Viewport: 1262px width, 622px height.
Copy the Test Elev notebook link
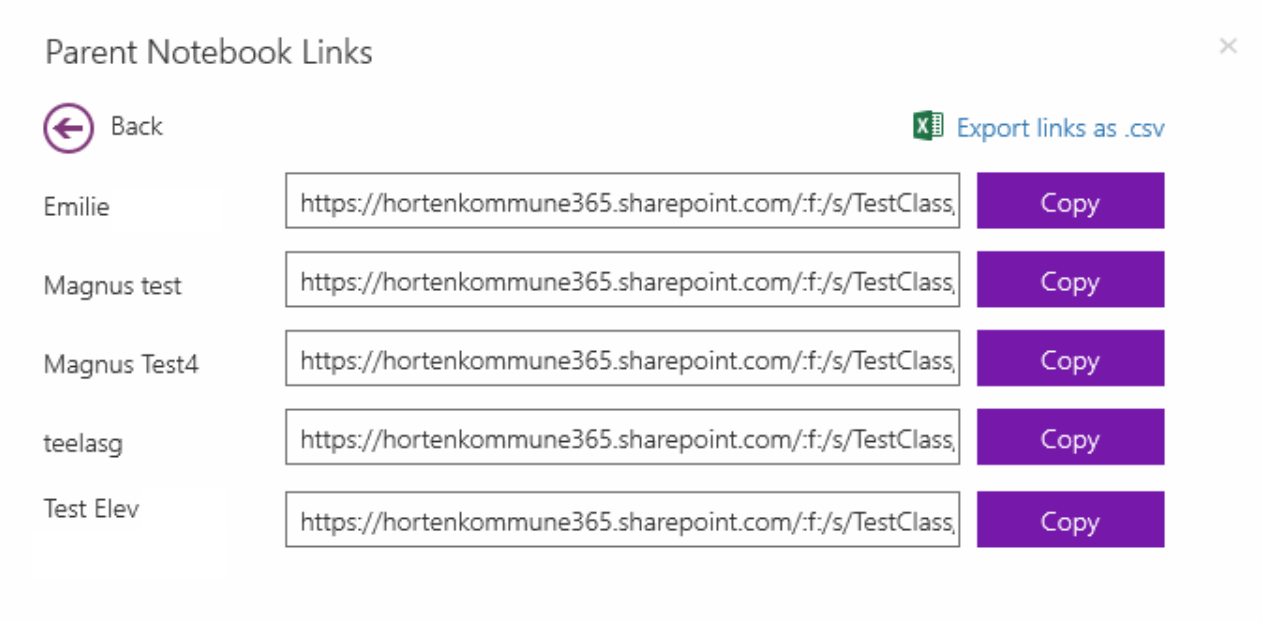click(1070, 520)
